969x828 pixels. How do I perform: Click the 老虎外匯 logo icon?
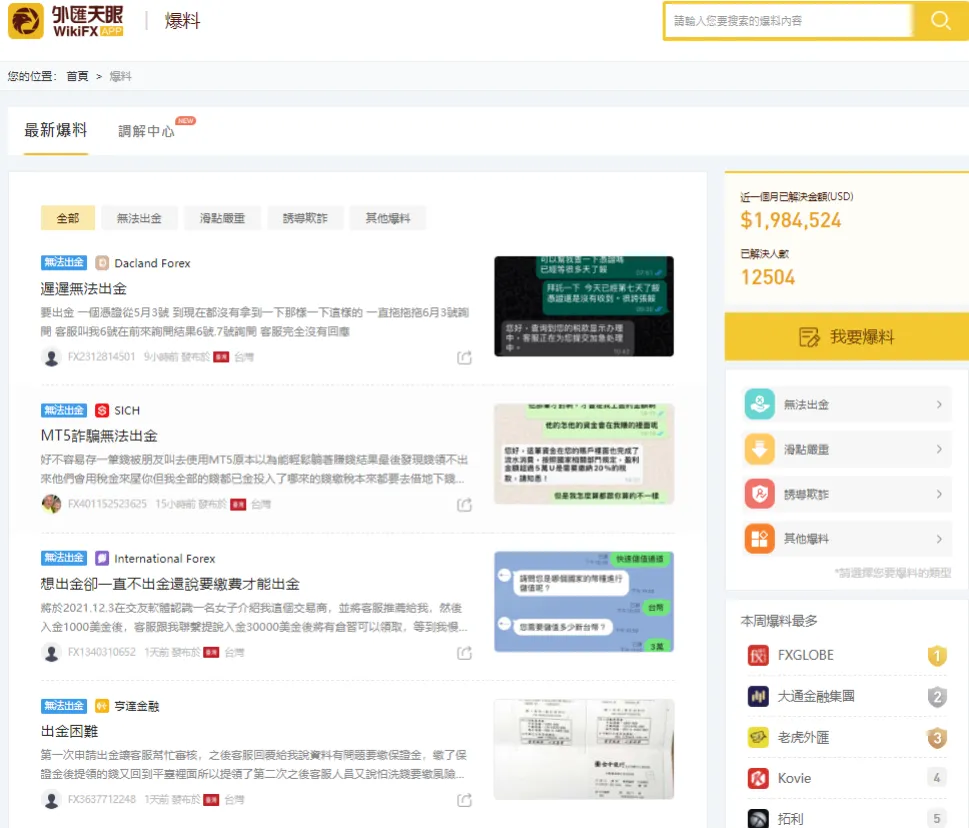[x=758, y=737]
